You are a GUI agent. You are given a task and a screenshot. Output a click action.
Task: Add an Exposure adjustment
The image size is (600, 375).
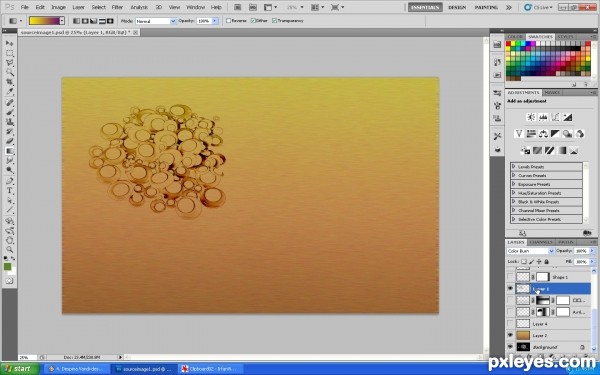[x=567, y=117]
